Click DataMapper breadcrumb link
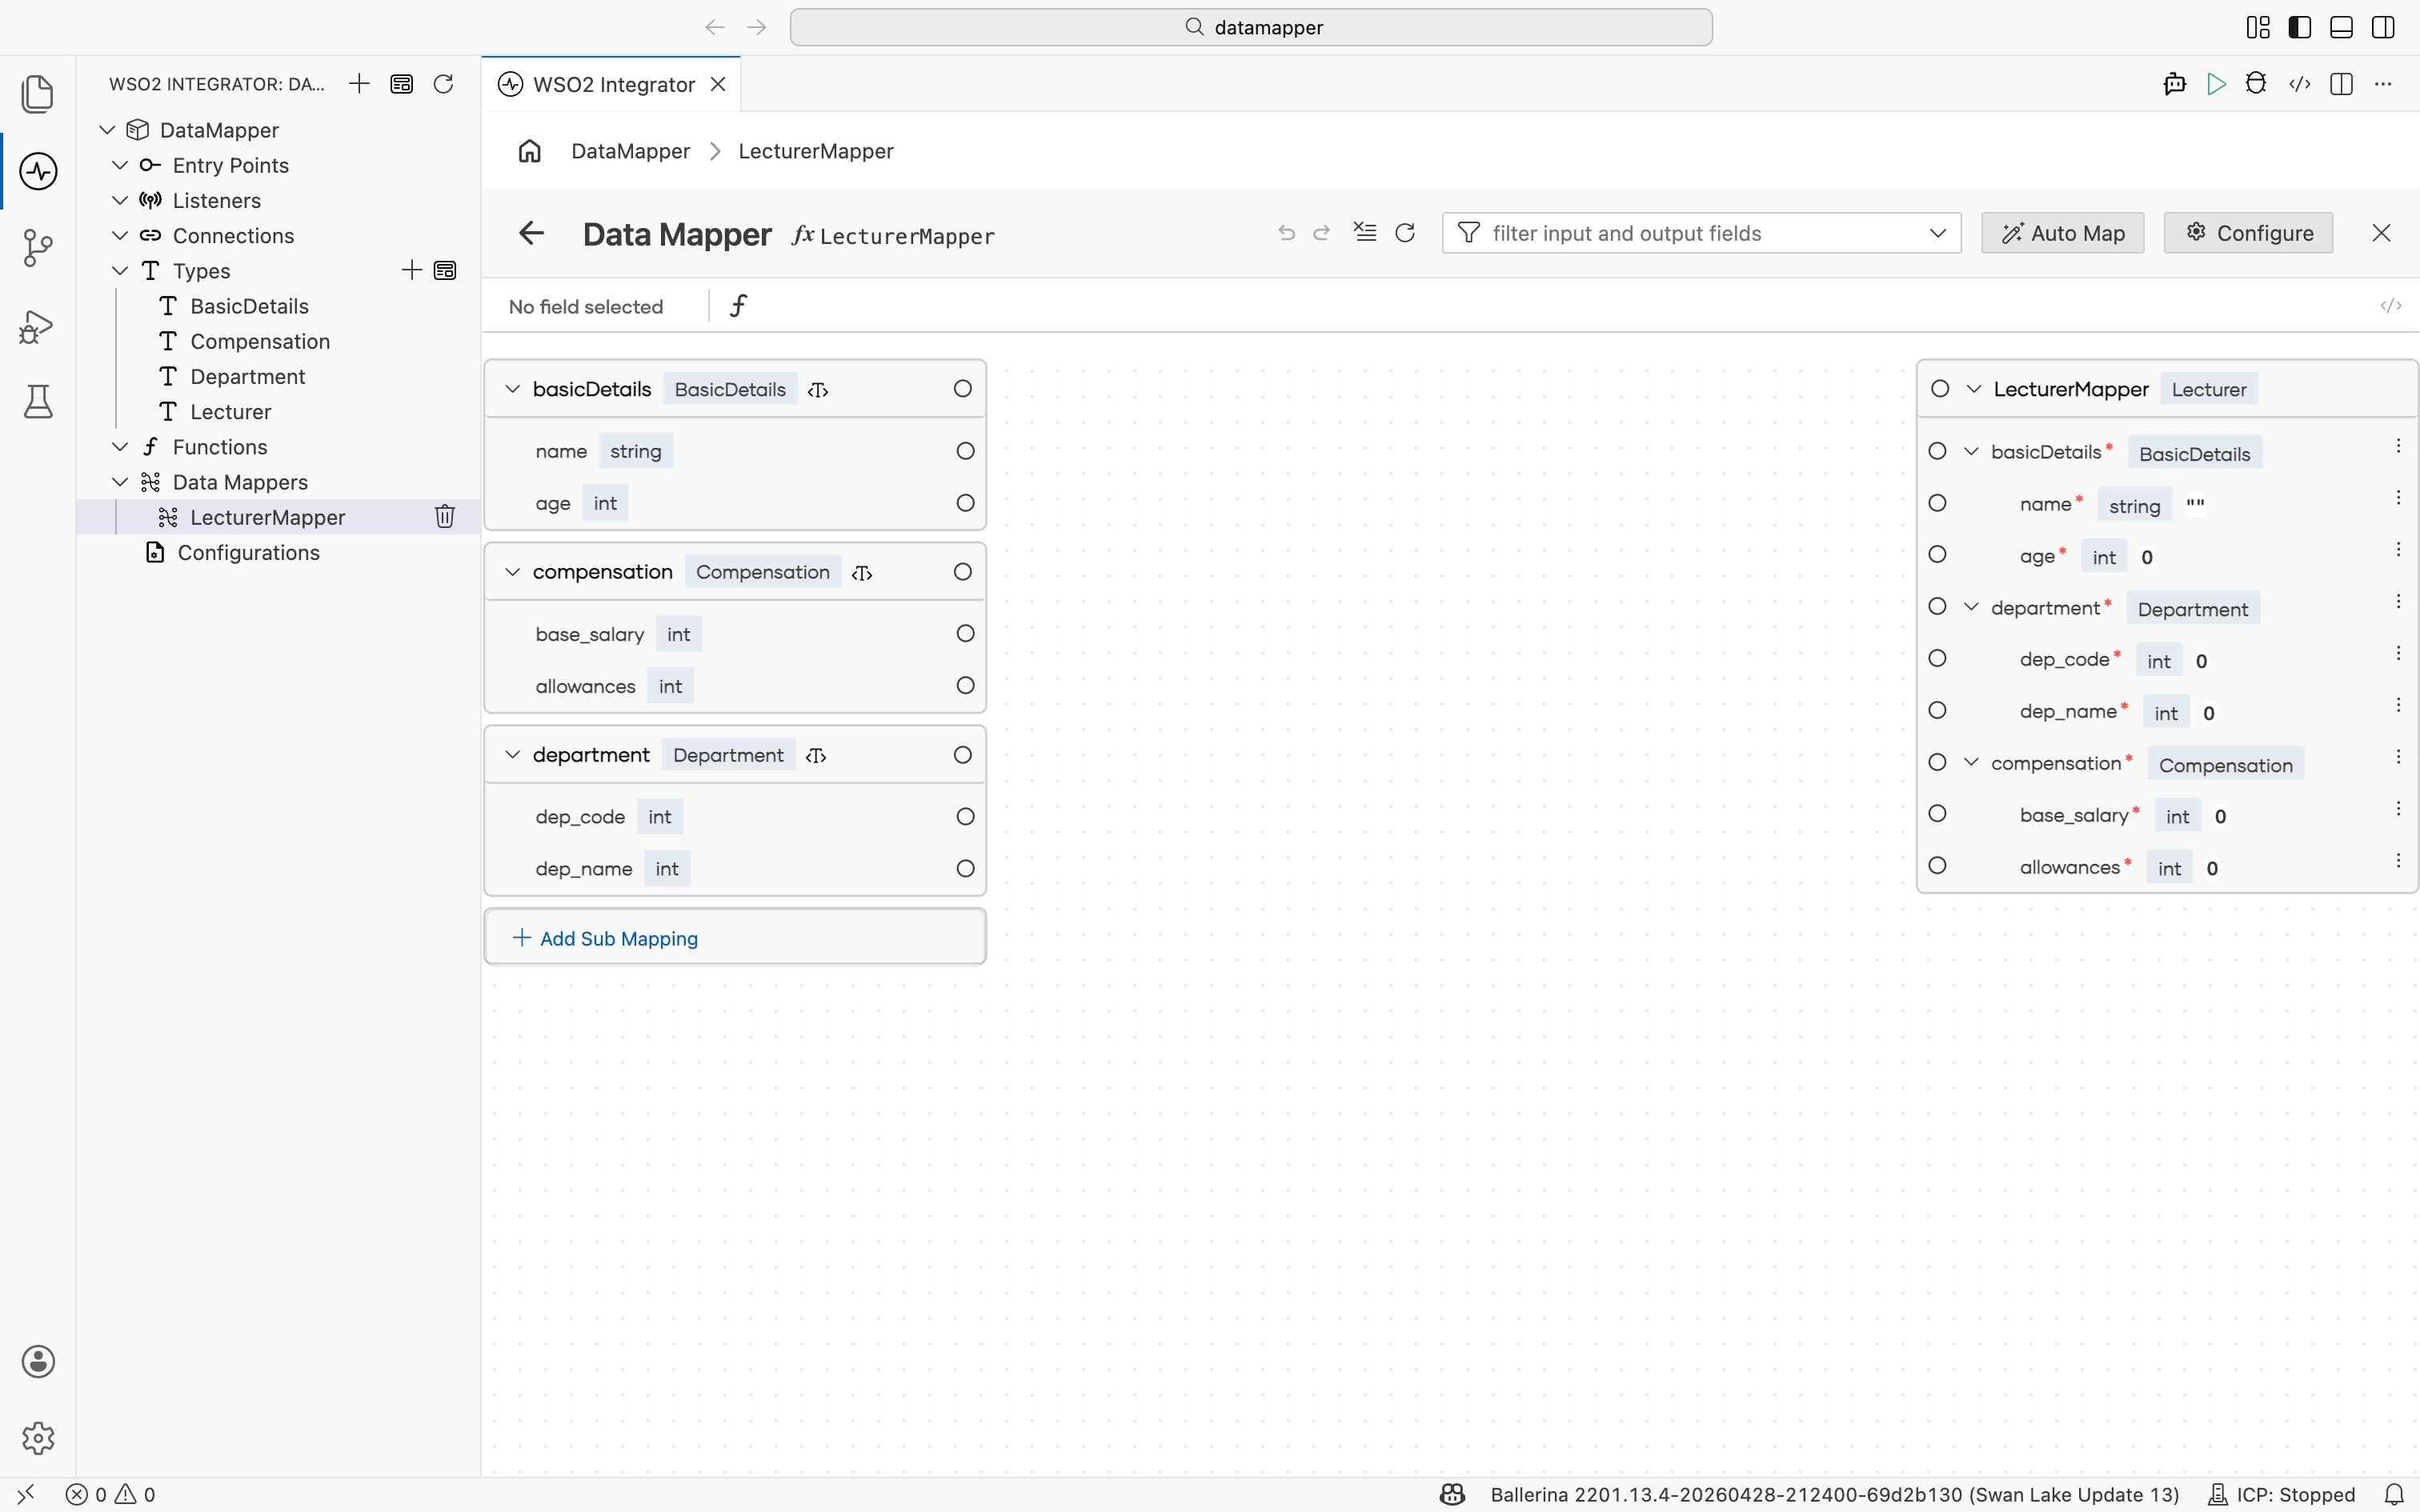Viewport: 2420px width, 1512px height. tap(630, 151)
